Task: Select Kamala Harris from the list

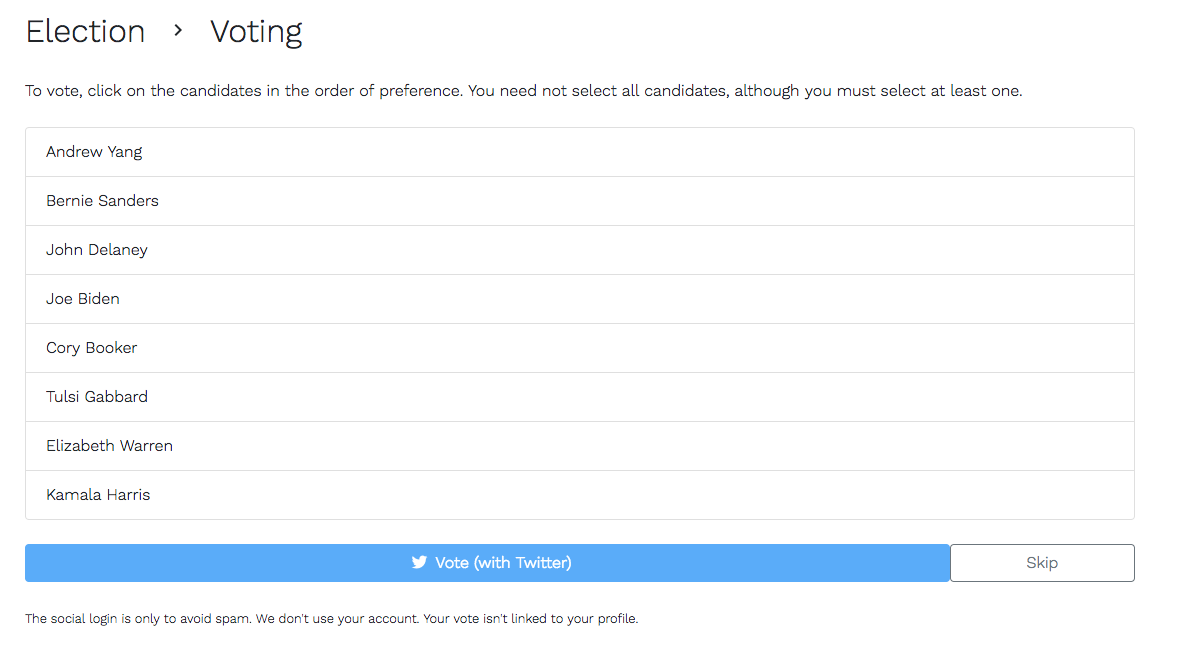Action: coord(98,495)
